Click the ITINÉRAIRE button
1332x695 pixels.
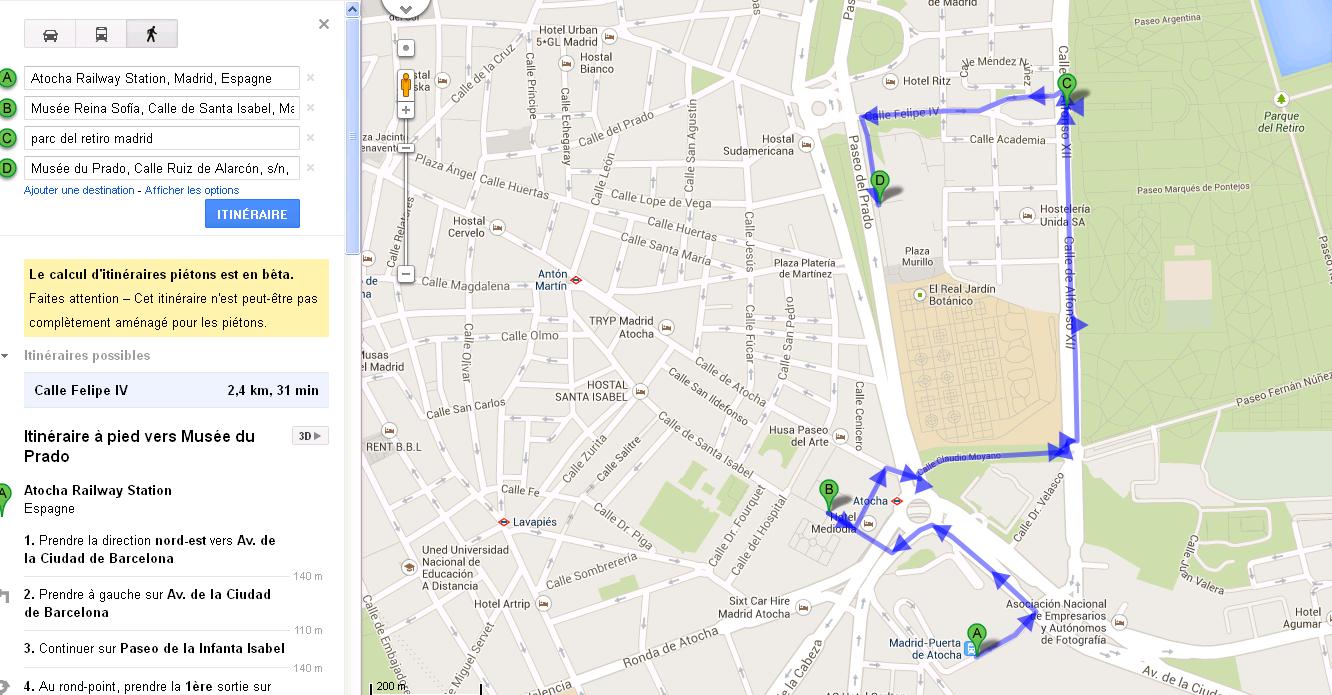[x=252, y=214]
